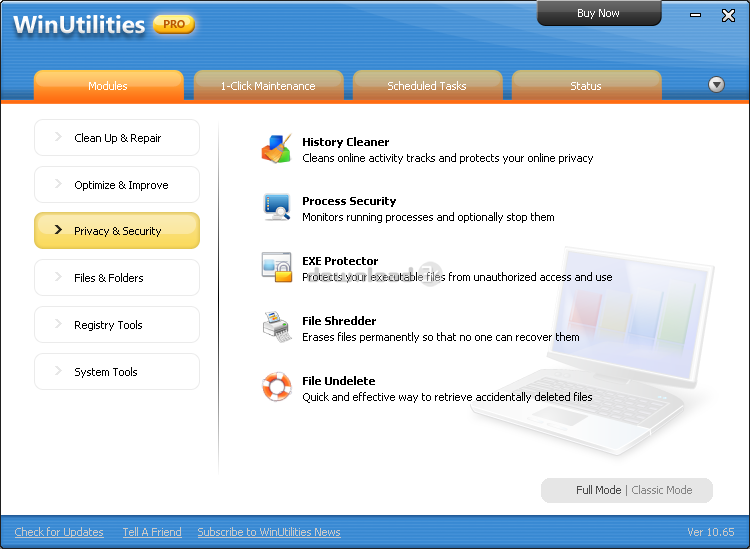Go to the Scheduled Tasks tab
Viewport: 750px width, 549px height.
pos(427,86)
